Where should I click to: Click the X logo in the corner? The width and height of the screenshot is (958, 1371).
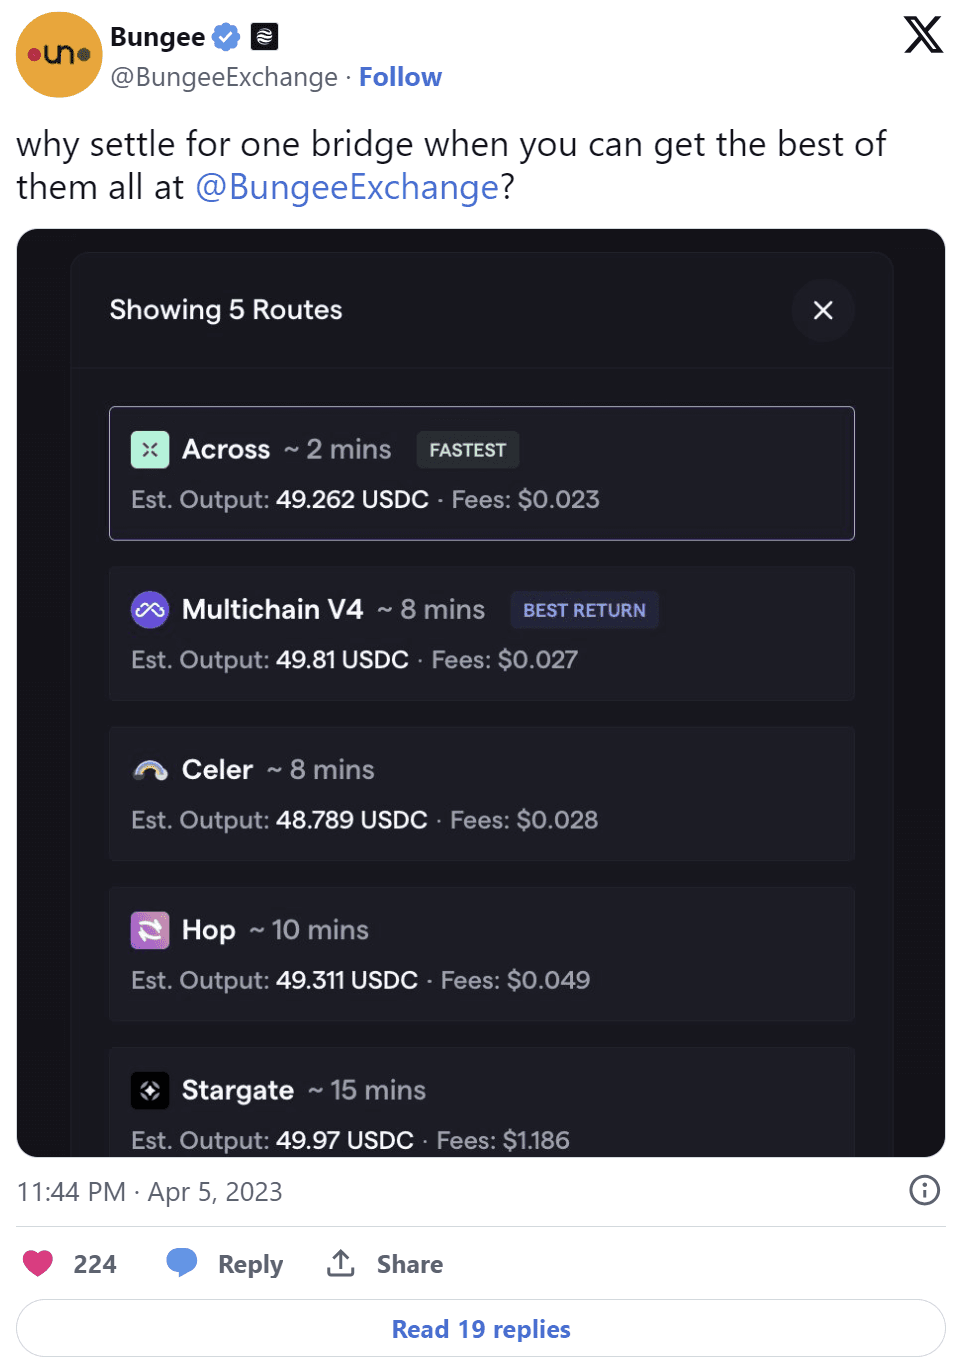[922, 35]
